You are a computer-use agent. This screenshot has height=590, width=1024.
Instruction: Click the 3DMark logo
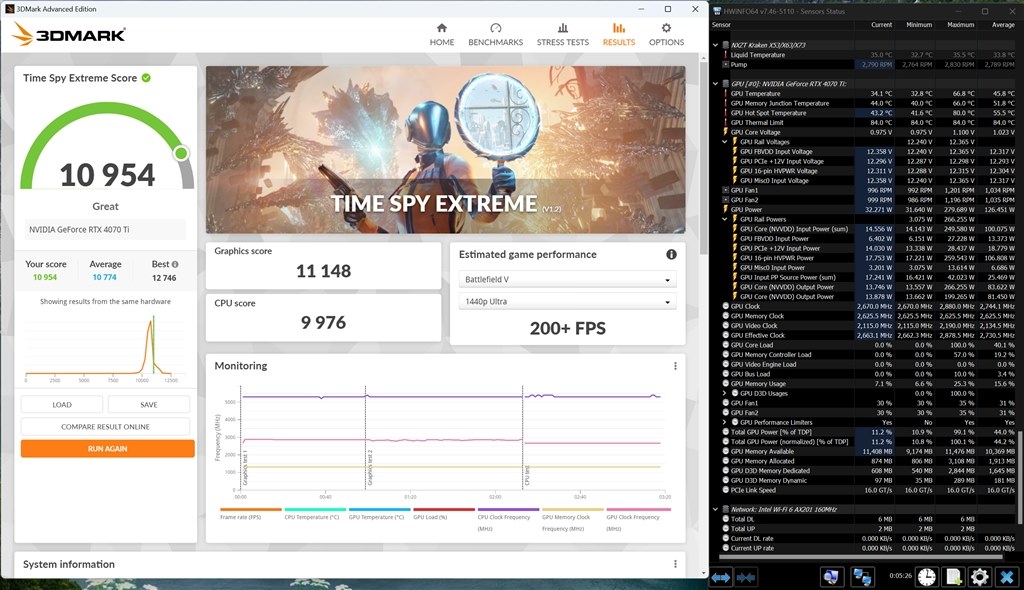[69, 34]
